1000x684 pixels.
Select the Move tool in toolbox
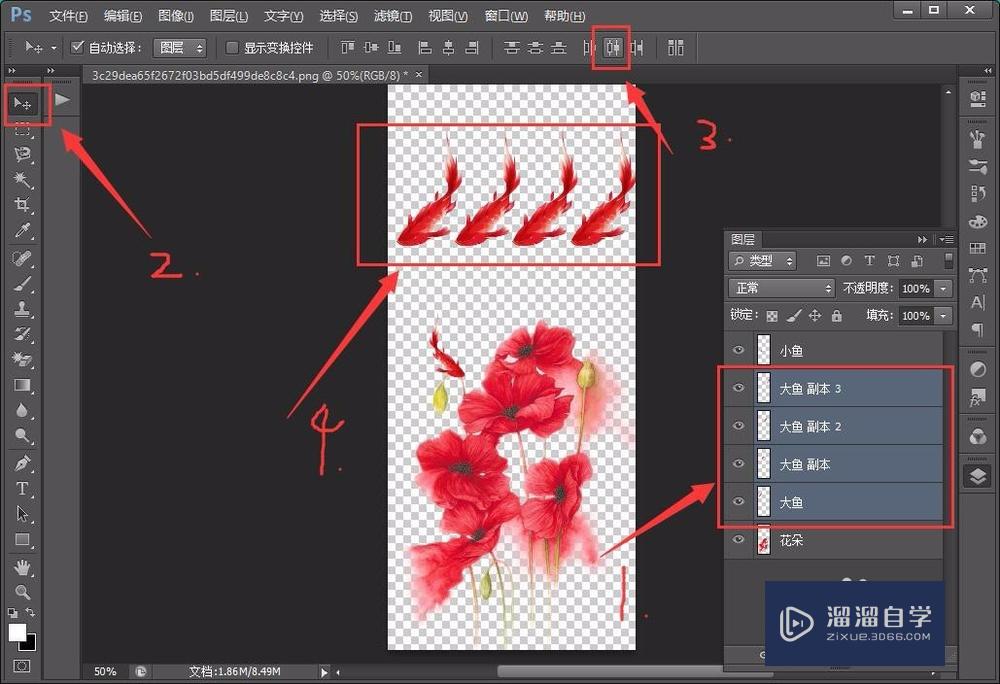(x=22, y=103)
